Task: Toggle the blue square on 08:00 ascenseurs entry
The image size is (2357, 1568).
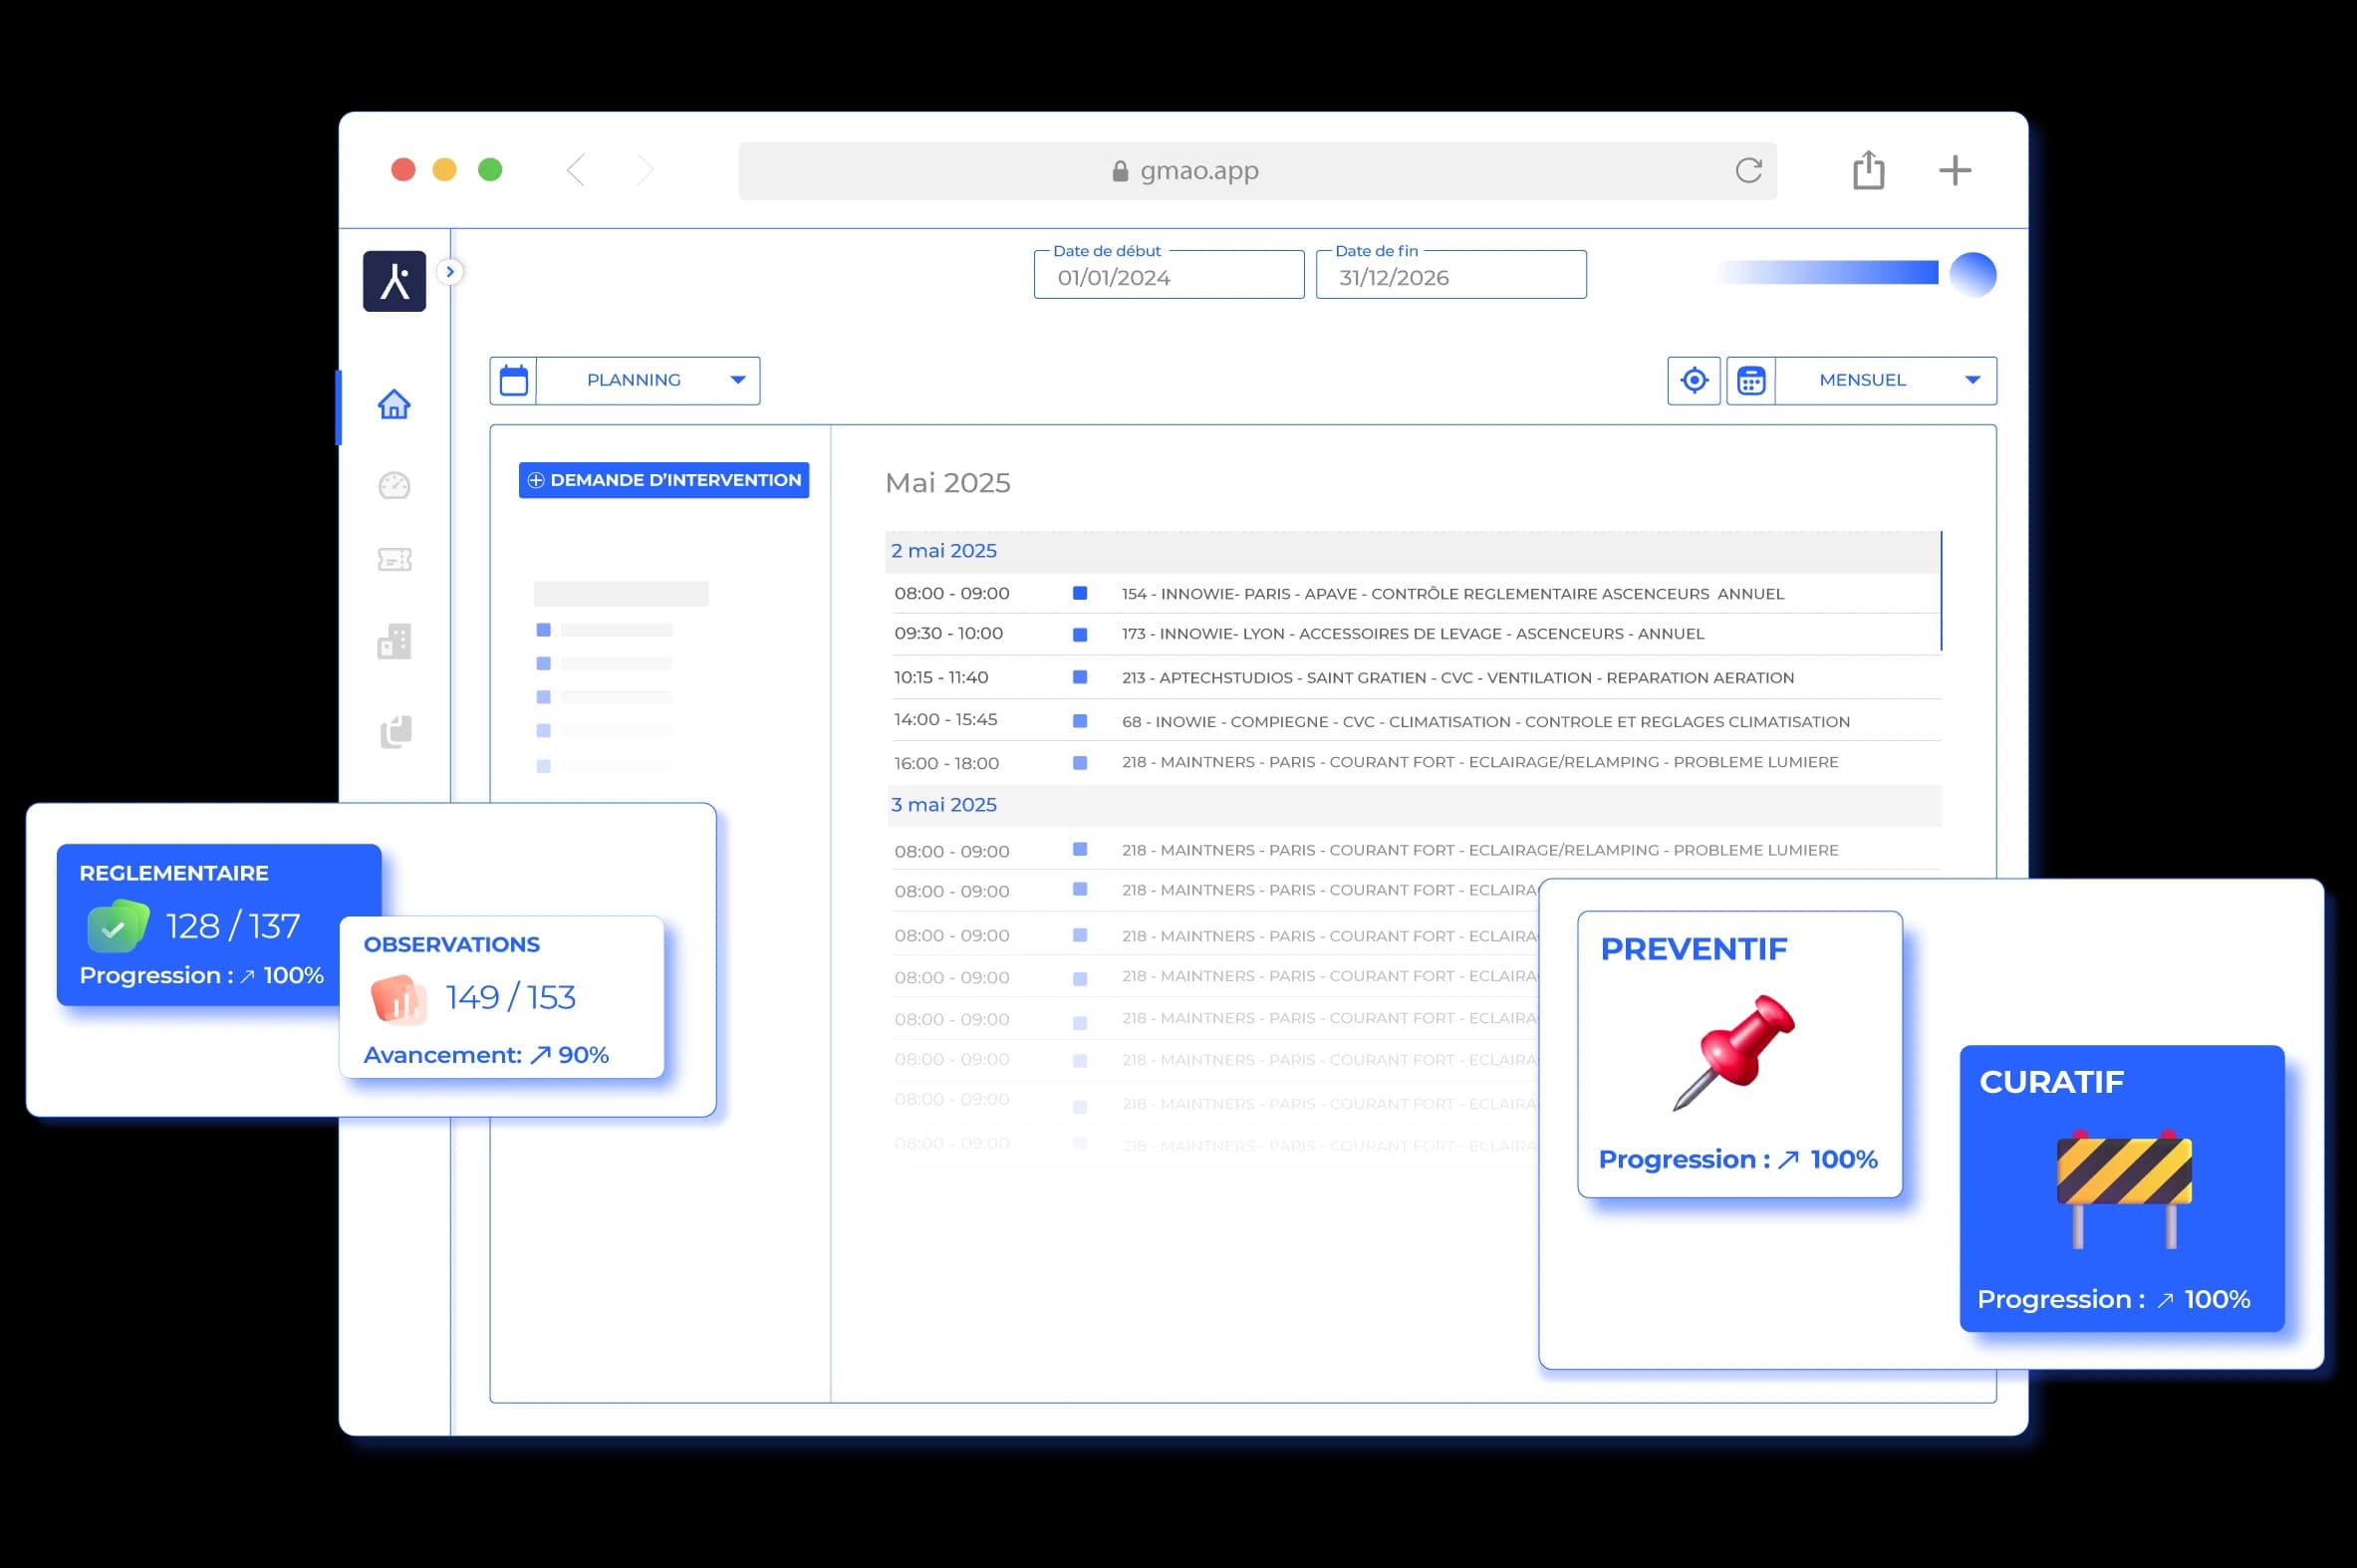Action: point(1079,593)
